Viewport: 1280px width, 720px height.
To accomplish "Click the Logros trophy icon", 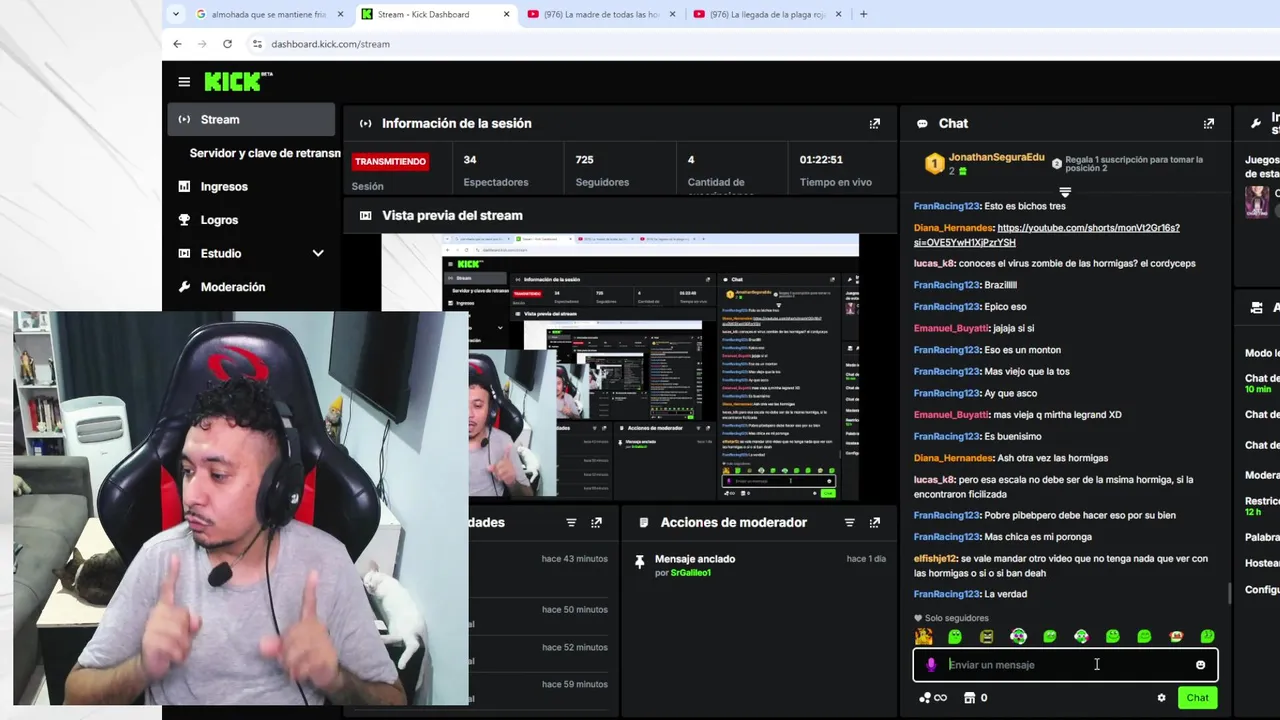I will pos(184,220).
